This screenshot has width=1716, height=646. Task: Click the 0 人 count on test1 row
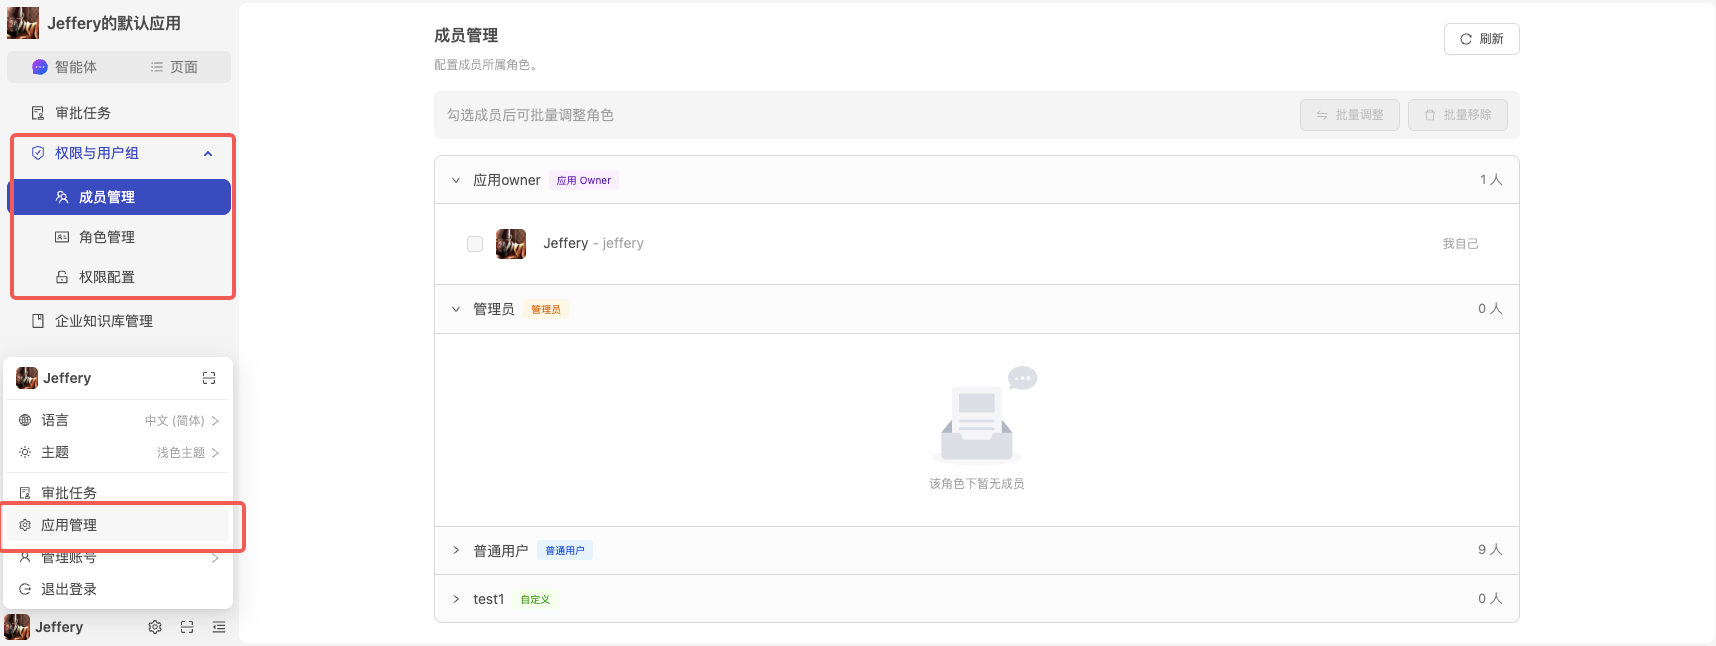[x=1490, y=599]
